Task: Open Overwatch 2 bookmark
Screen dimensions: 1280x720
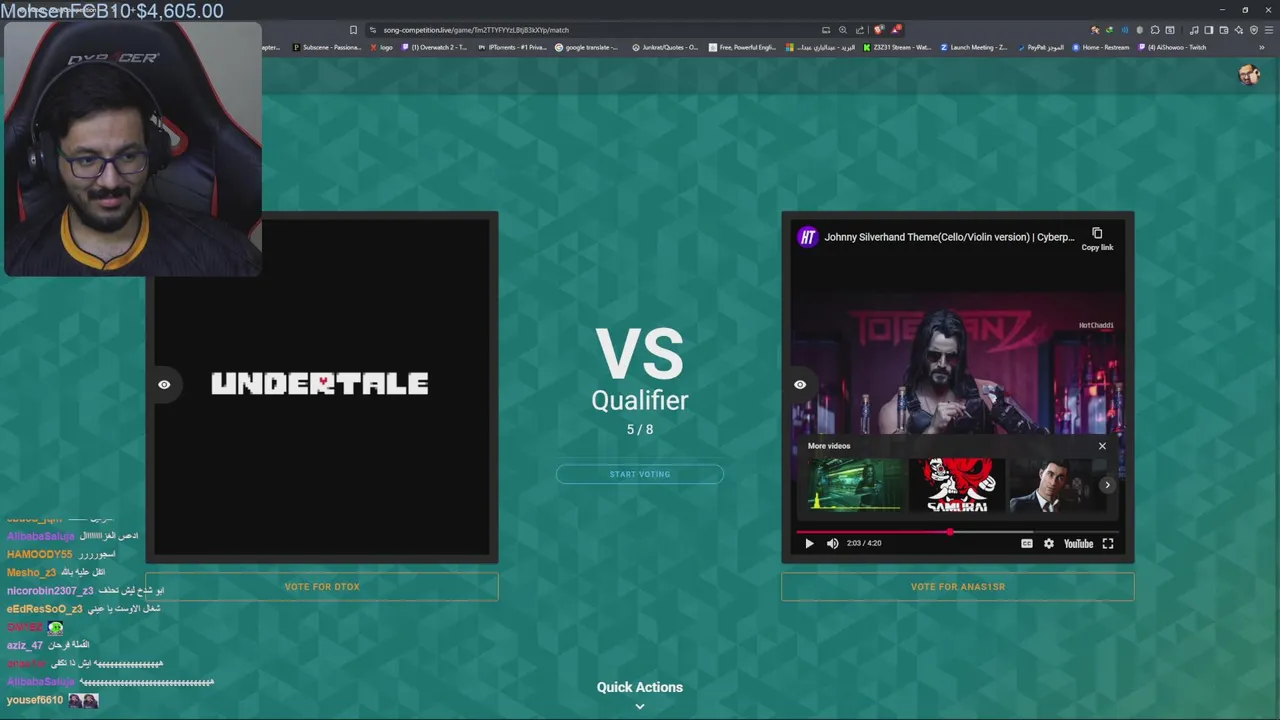Action: [x=434, y=47]
